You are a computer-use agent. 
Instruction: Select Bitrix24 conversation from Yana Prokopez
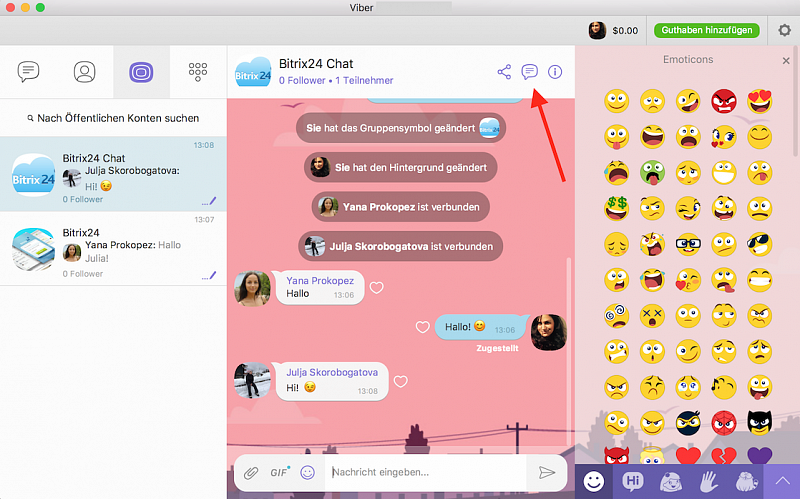tap(113, 248)
